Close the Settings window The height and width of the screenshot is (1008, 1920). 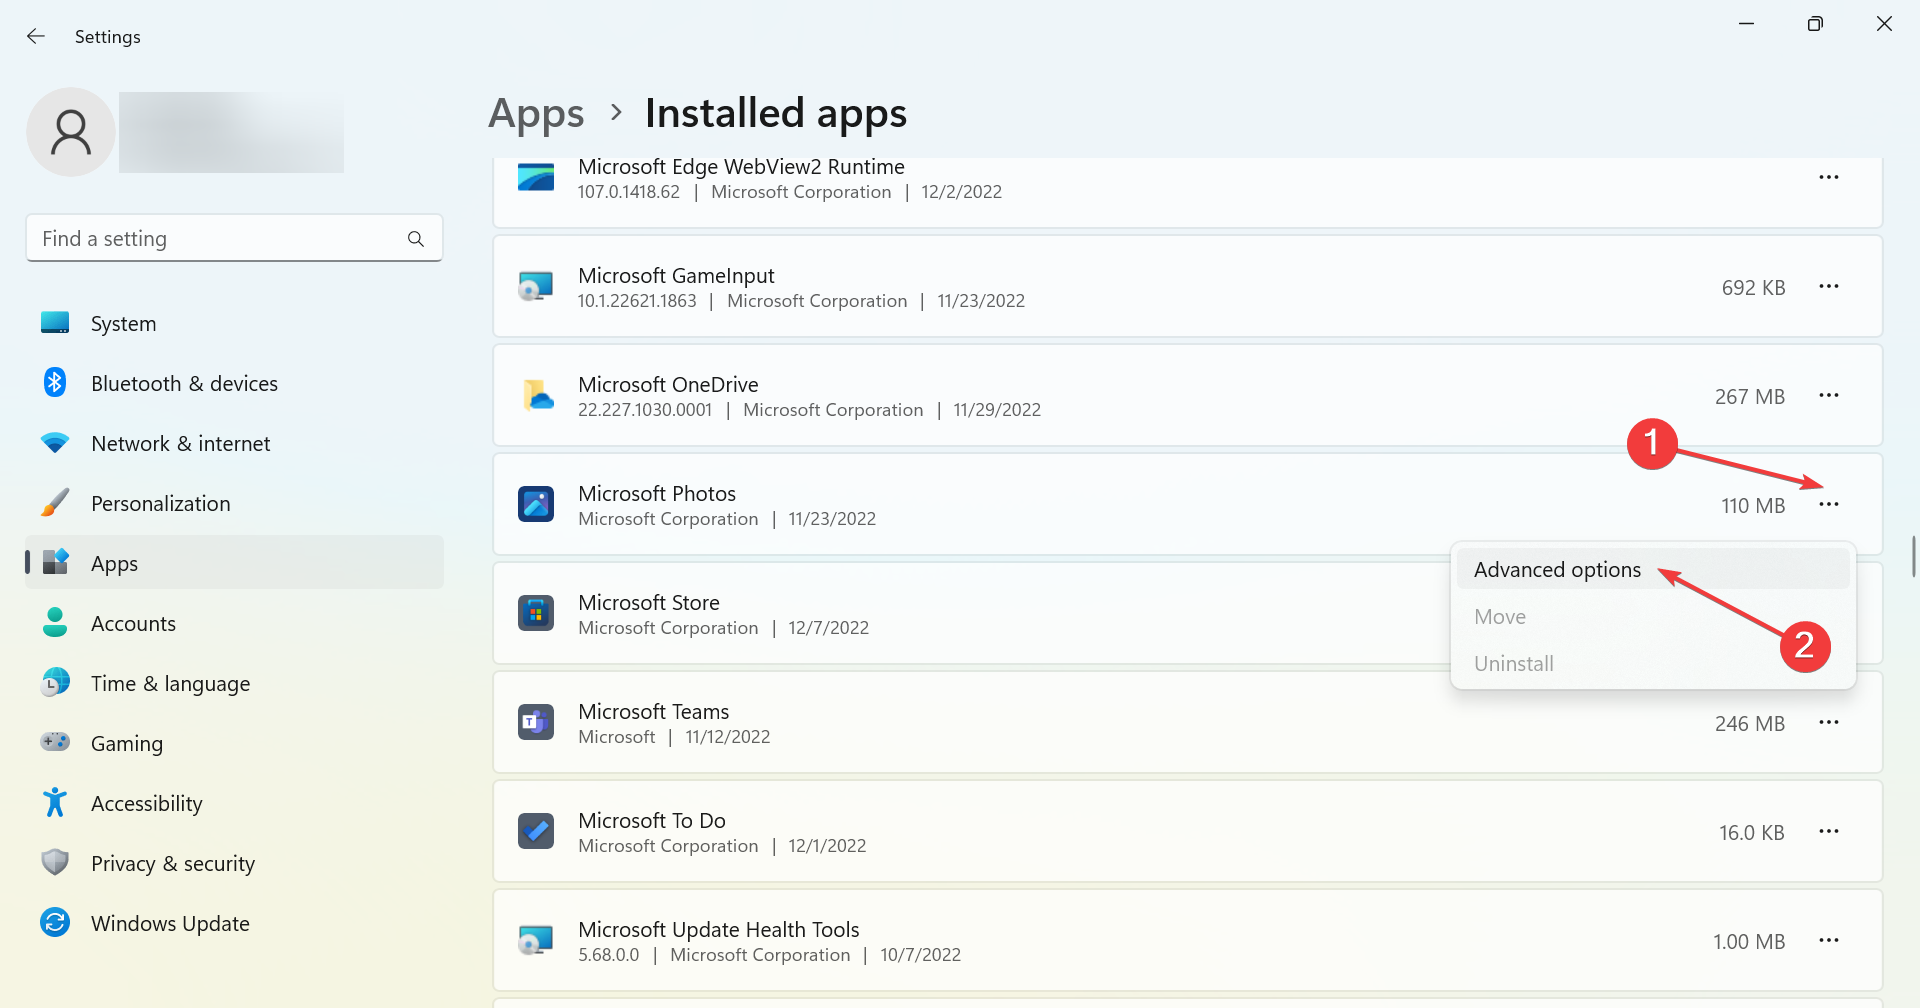pyautogui.click(x=1884, y=24)
